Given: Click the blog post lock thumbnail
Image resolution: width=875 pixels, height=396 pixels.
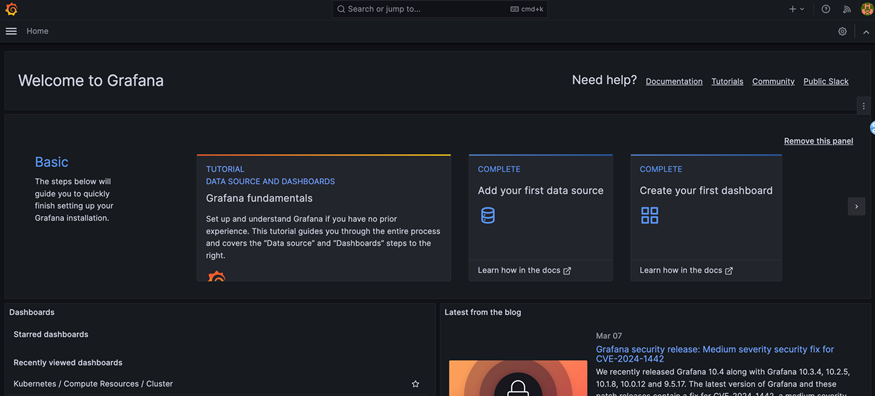Looking at the screenshot, I should (518, 378).
